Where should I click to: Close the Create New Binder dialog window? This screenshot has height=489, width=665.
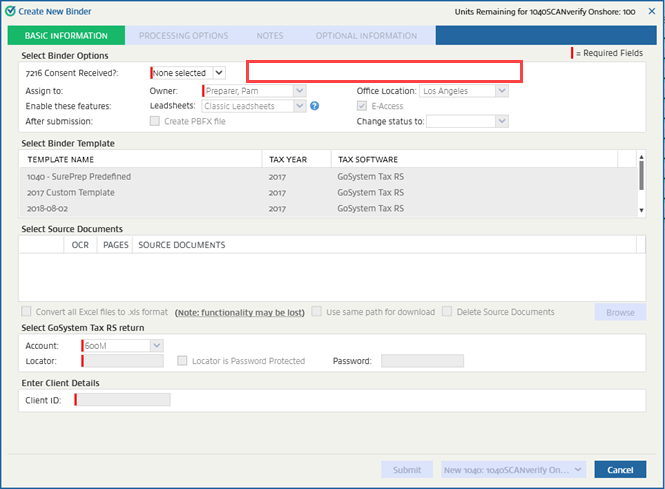(x=652, y=10)
